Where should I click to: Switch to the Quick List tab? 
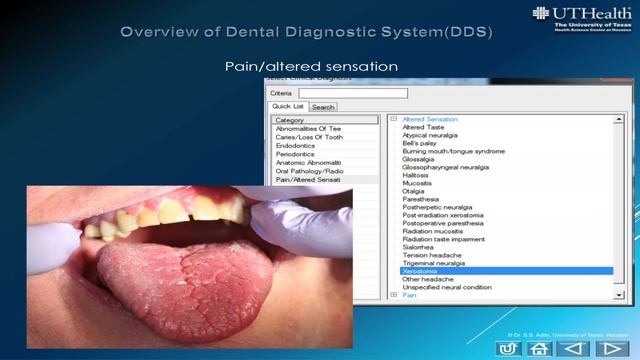click(288, 106)
